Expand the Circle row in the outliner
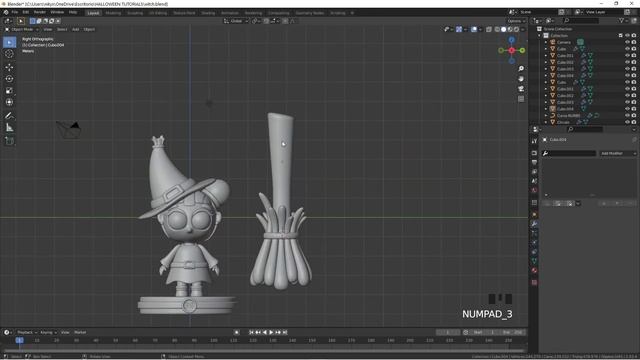The height and width of the screenshot is (360, 640). click(546, 122)
